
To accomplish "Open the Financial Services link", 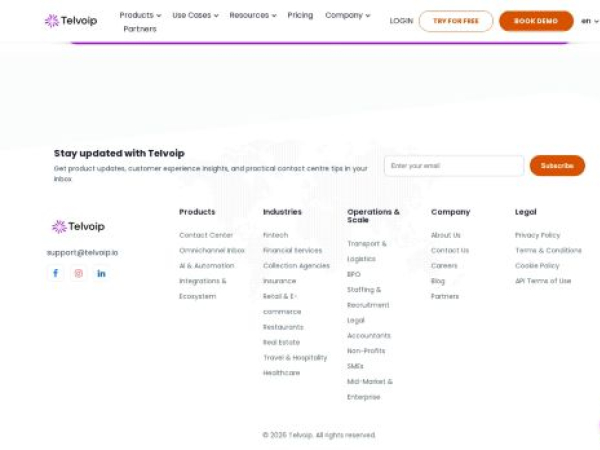I will (x=292, y=250).
